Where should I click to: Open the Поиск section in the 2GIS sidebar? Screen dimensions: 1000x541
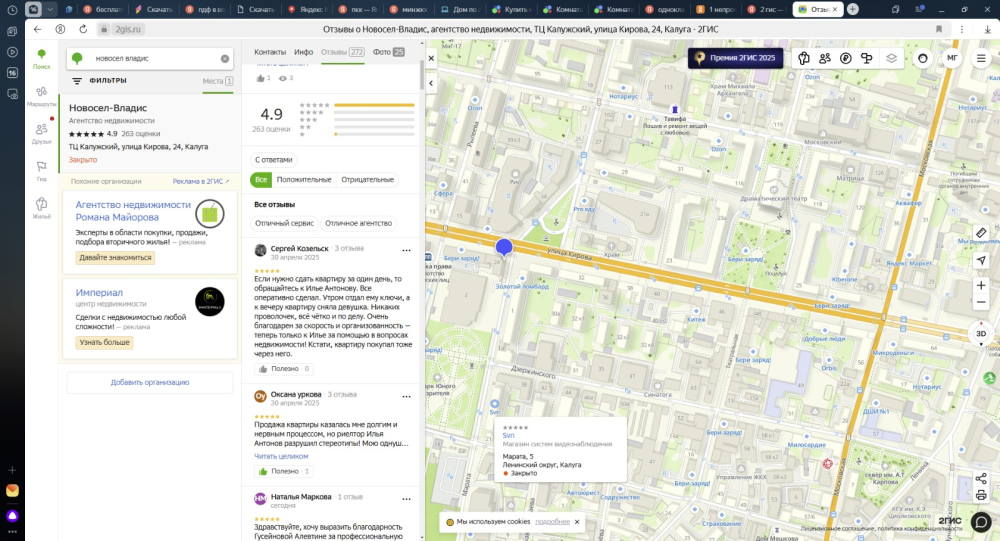click(41, 59)
